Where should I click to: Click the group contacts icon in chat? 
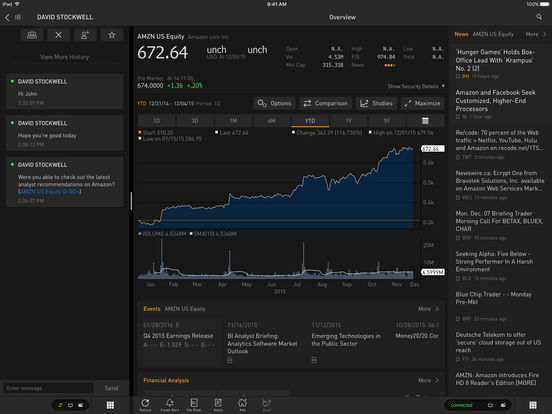(x=32, y=35)
